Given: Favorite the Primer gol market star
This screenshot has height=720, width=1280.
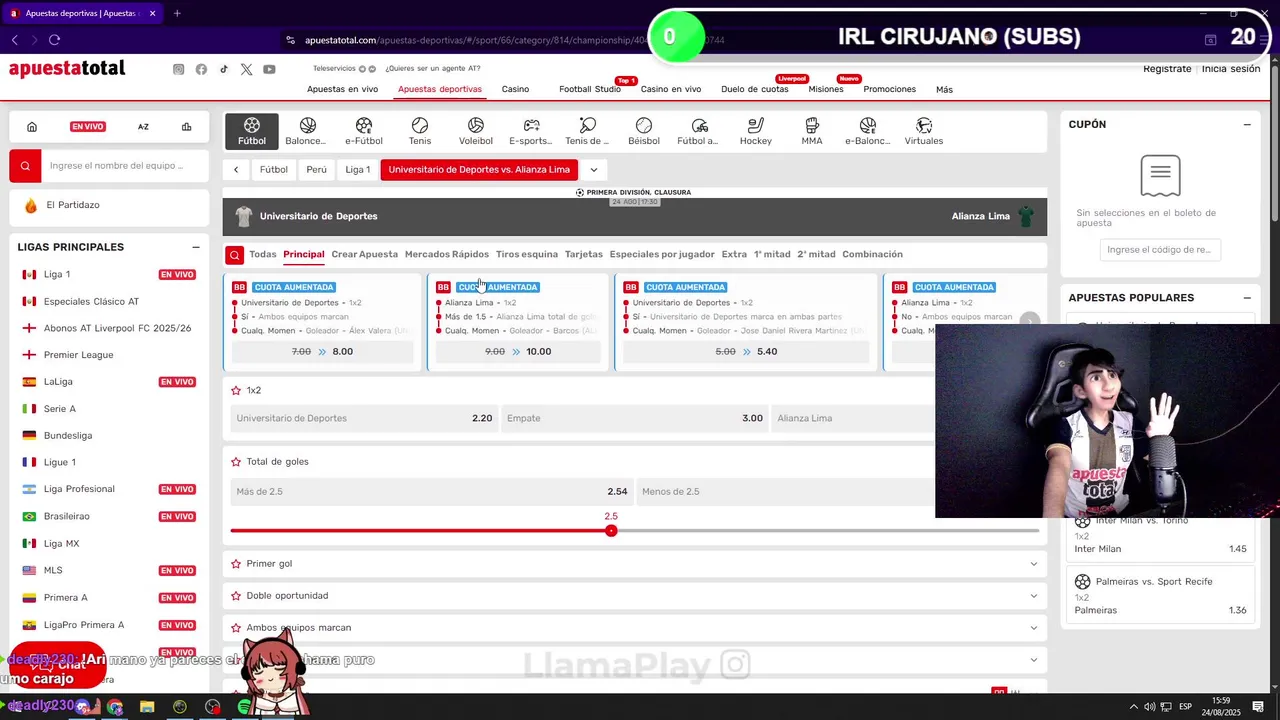Looking at the screenshot, I should point(236,564).
